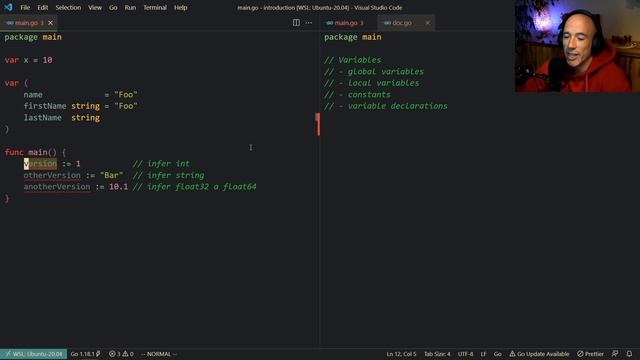Open the File menu
640x360 pixels.
25,7
